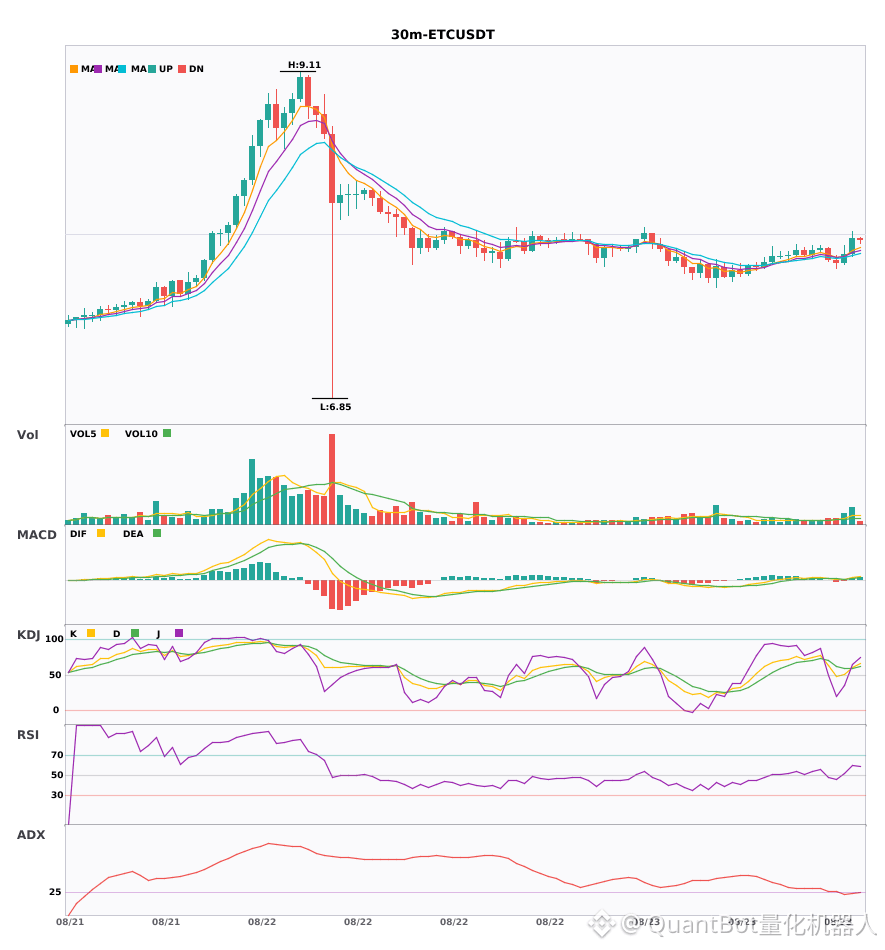Select the green DEA legend swatch
This screenshot has height=950, width=885.
[157, 533]
